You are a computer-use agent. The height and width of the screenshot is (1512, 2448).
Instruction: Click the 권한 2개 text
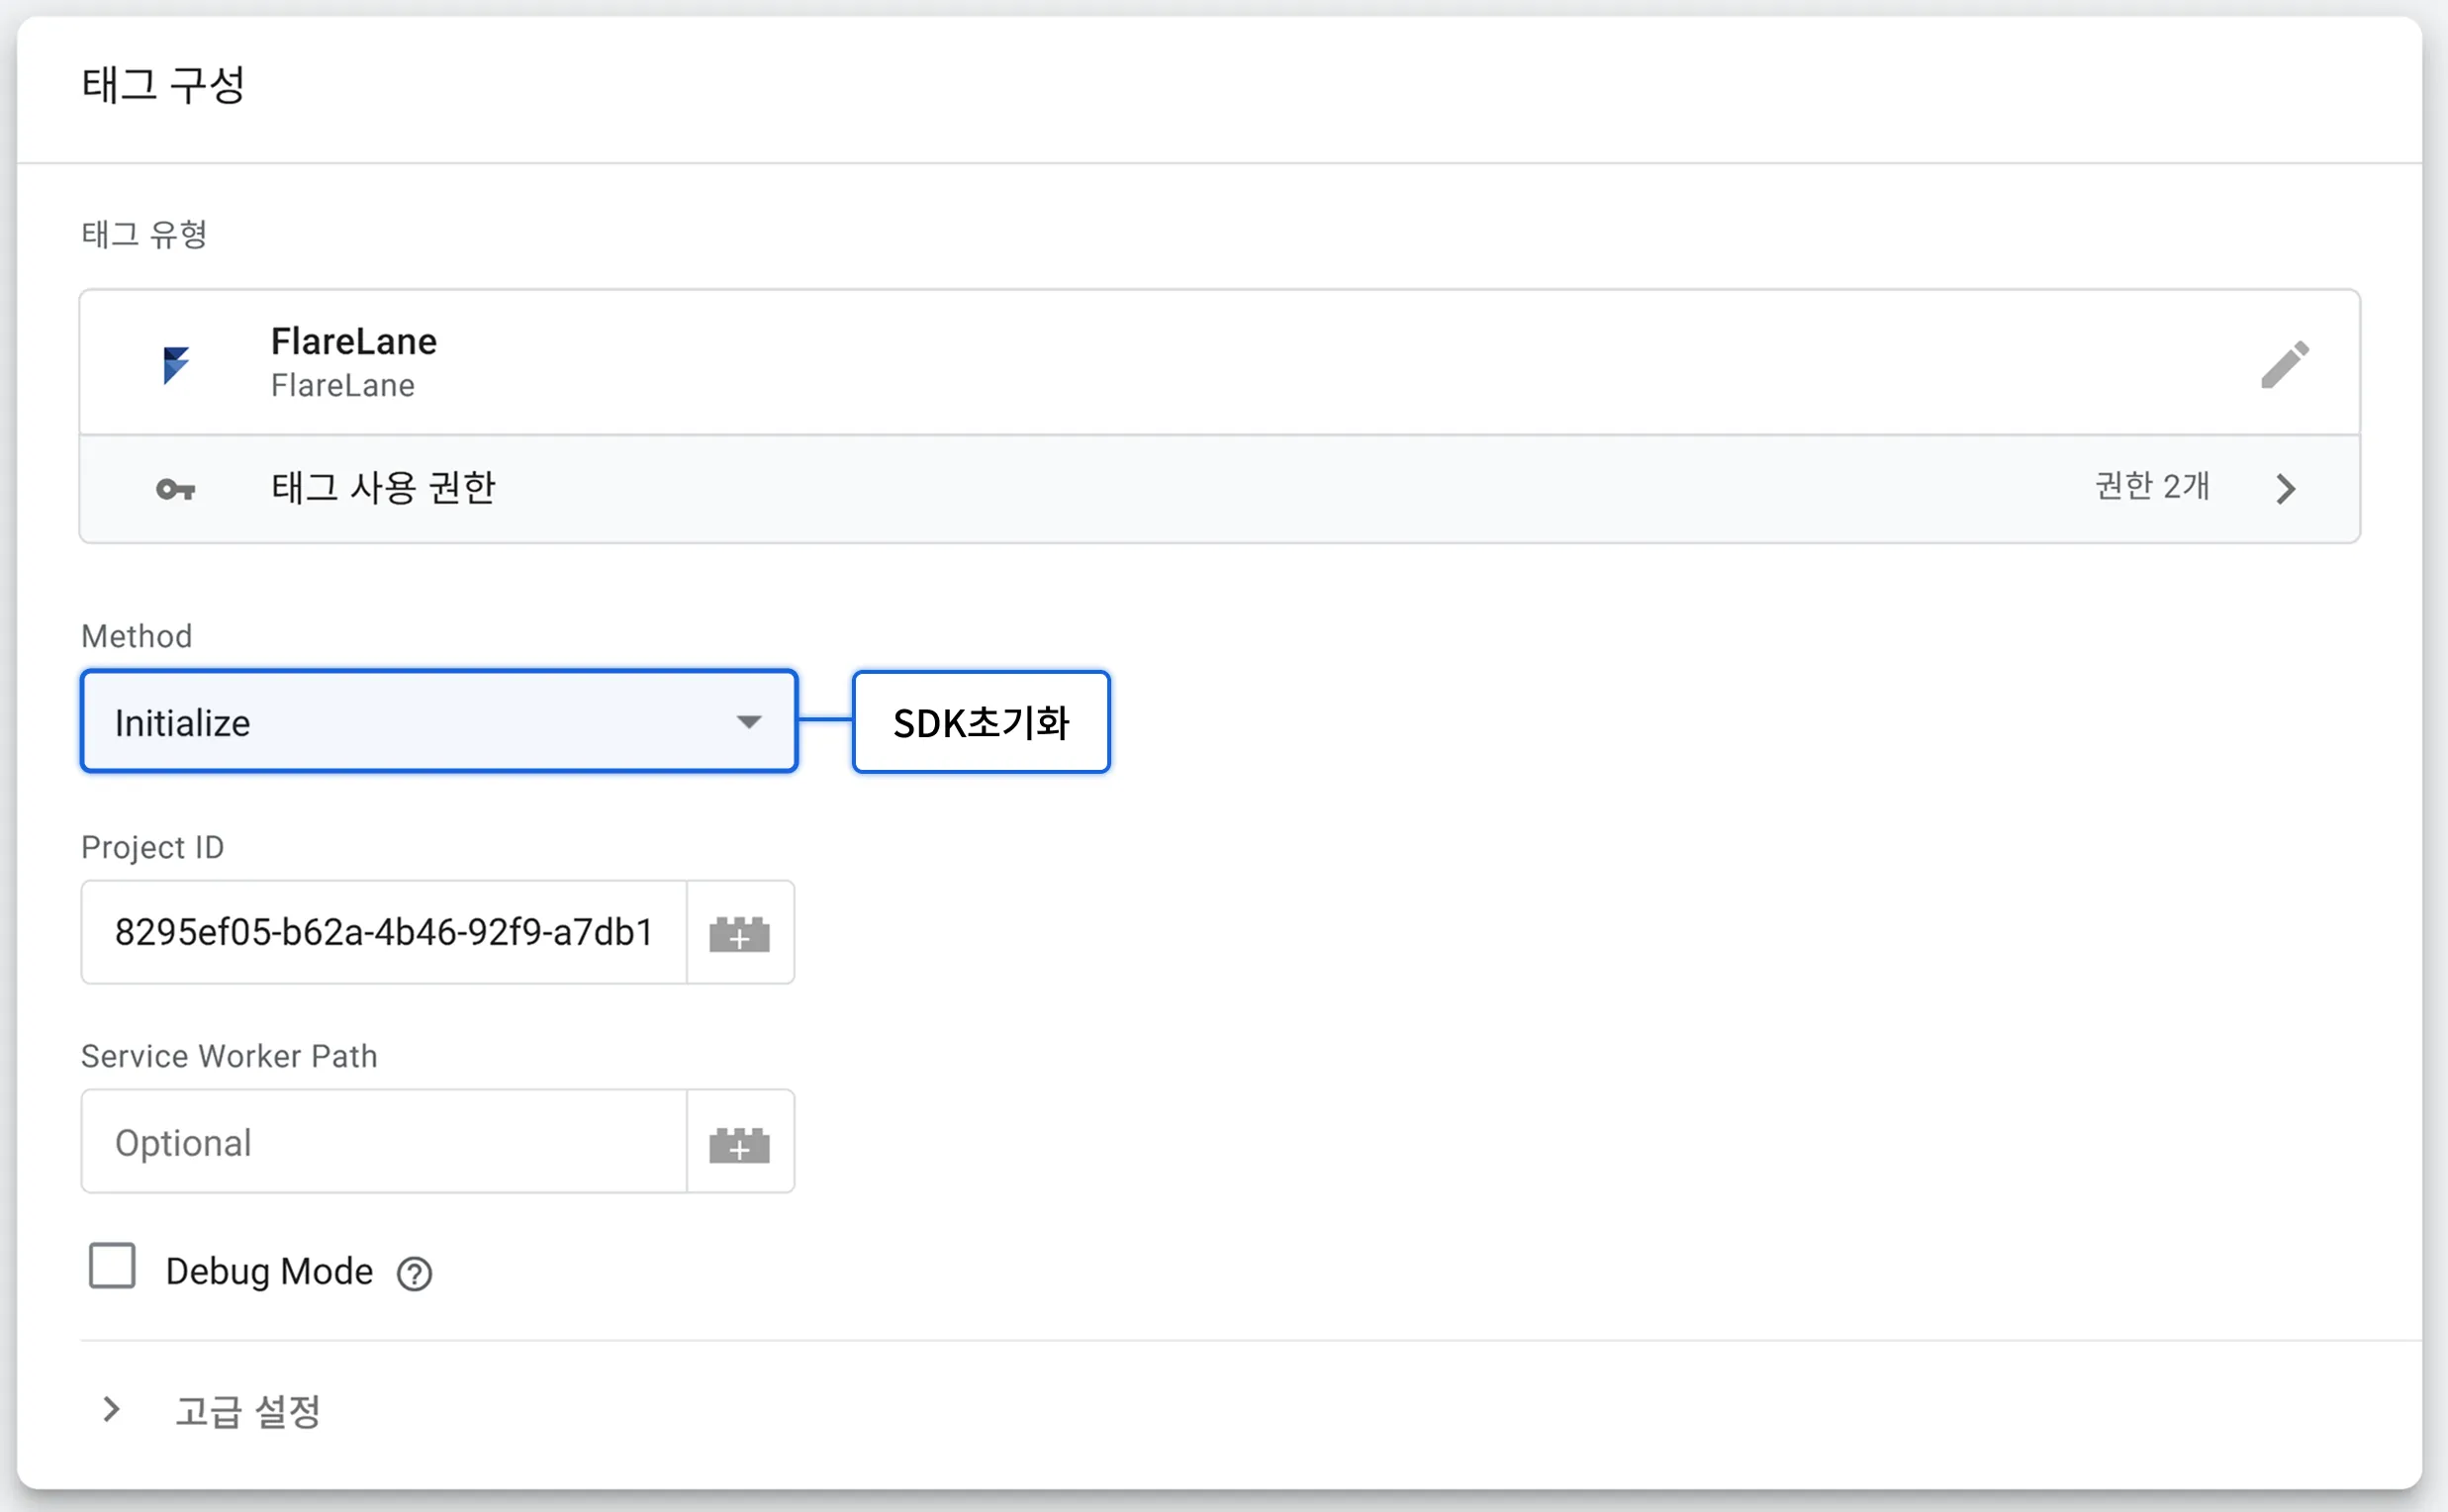pos(2152,486)
